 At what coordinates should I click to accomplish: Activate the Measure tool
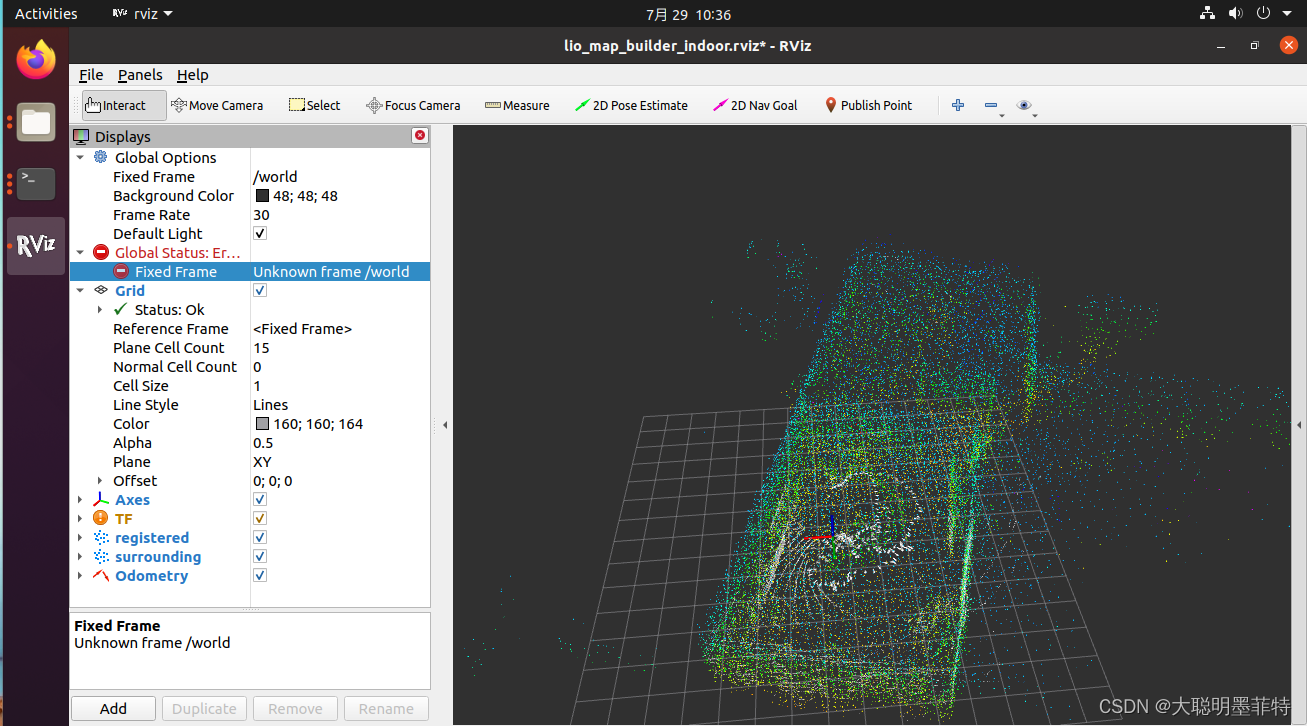coord(517,104)
